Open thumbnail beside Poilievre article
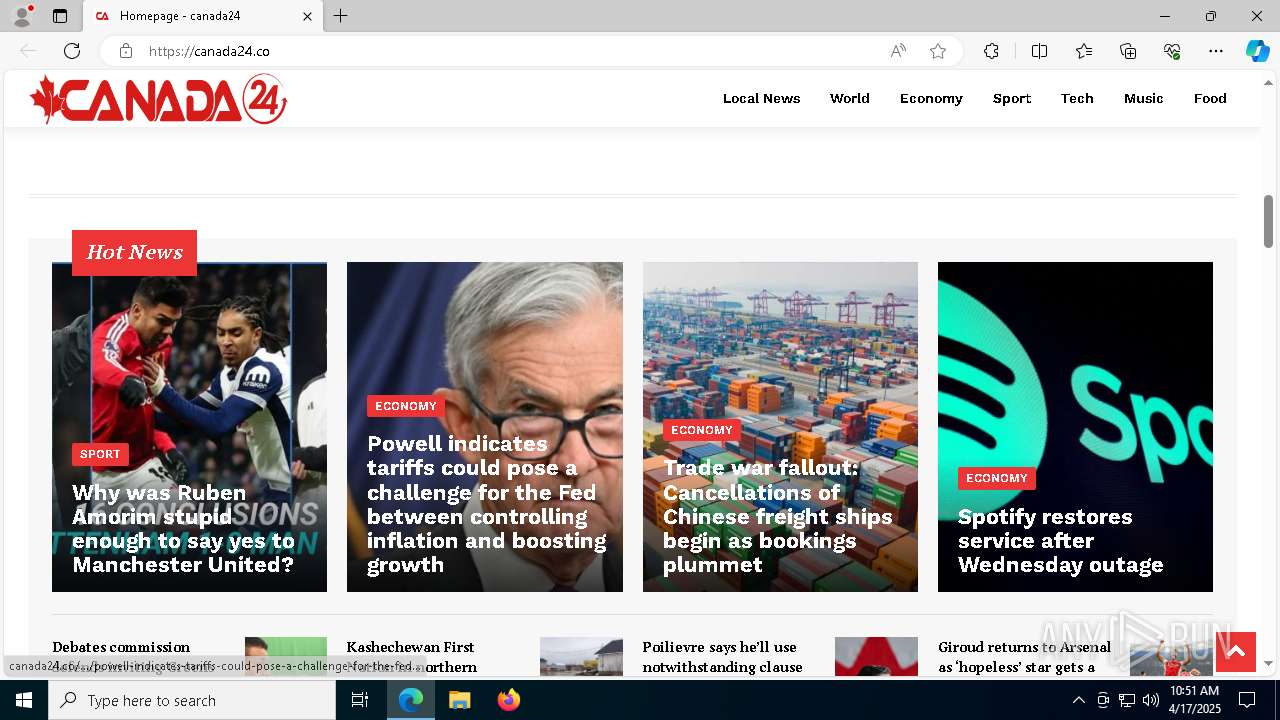The height and width of the screenshot is (720, 1280). (x=876, y=657)
